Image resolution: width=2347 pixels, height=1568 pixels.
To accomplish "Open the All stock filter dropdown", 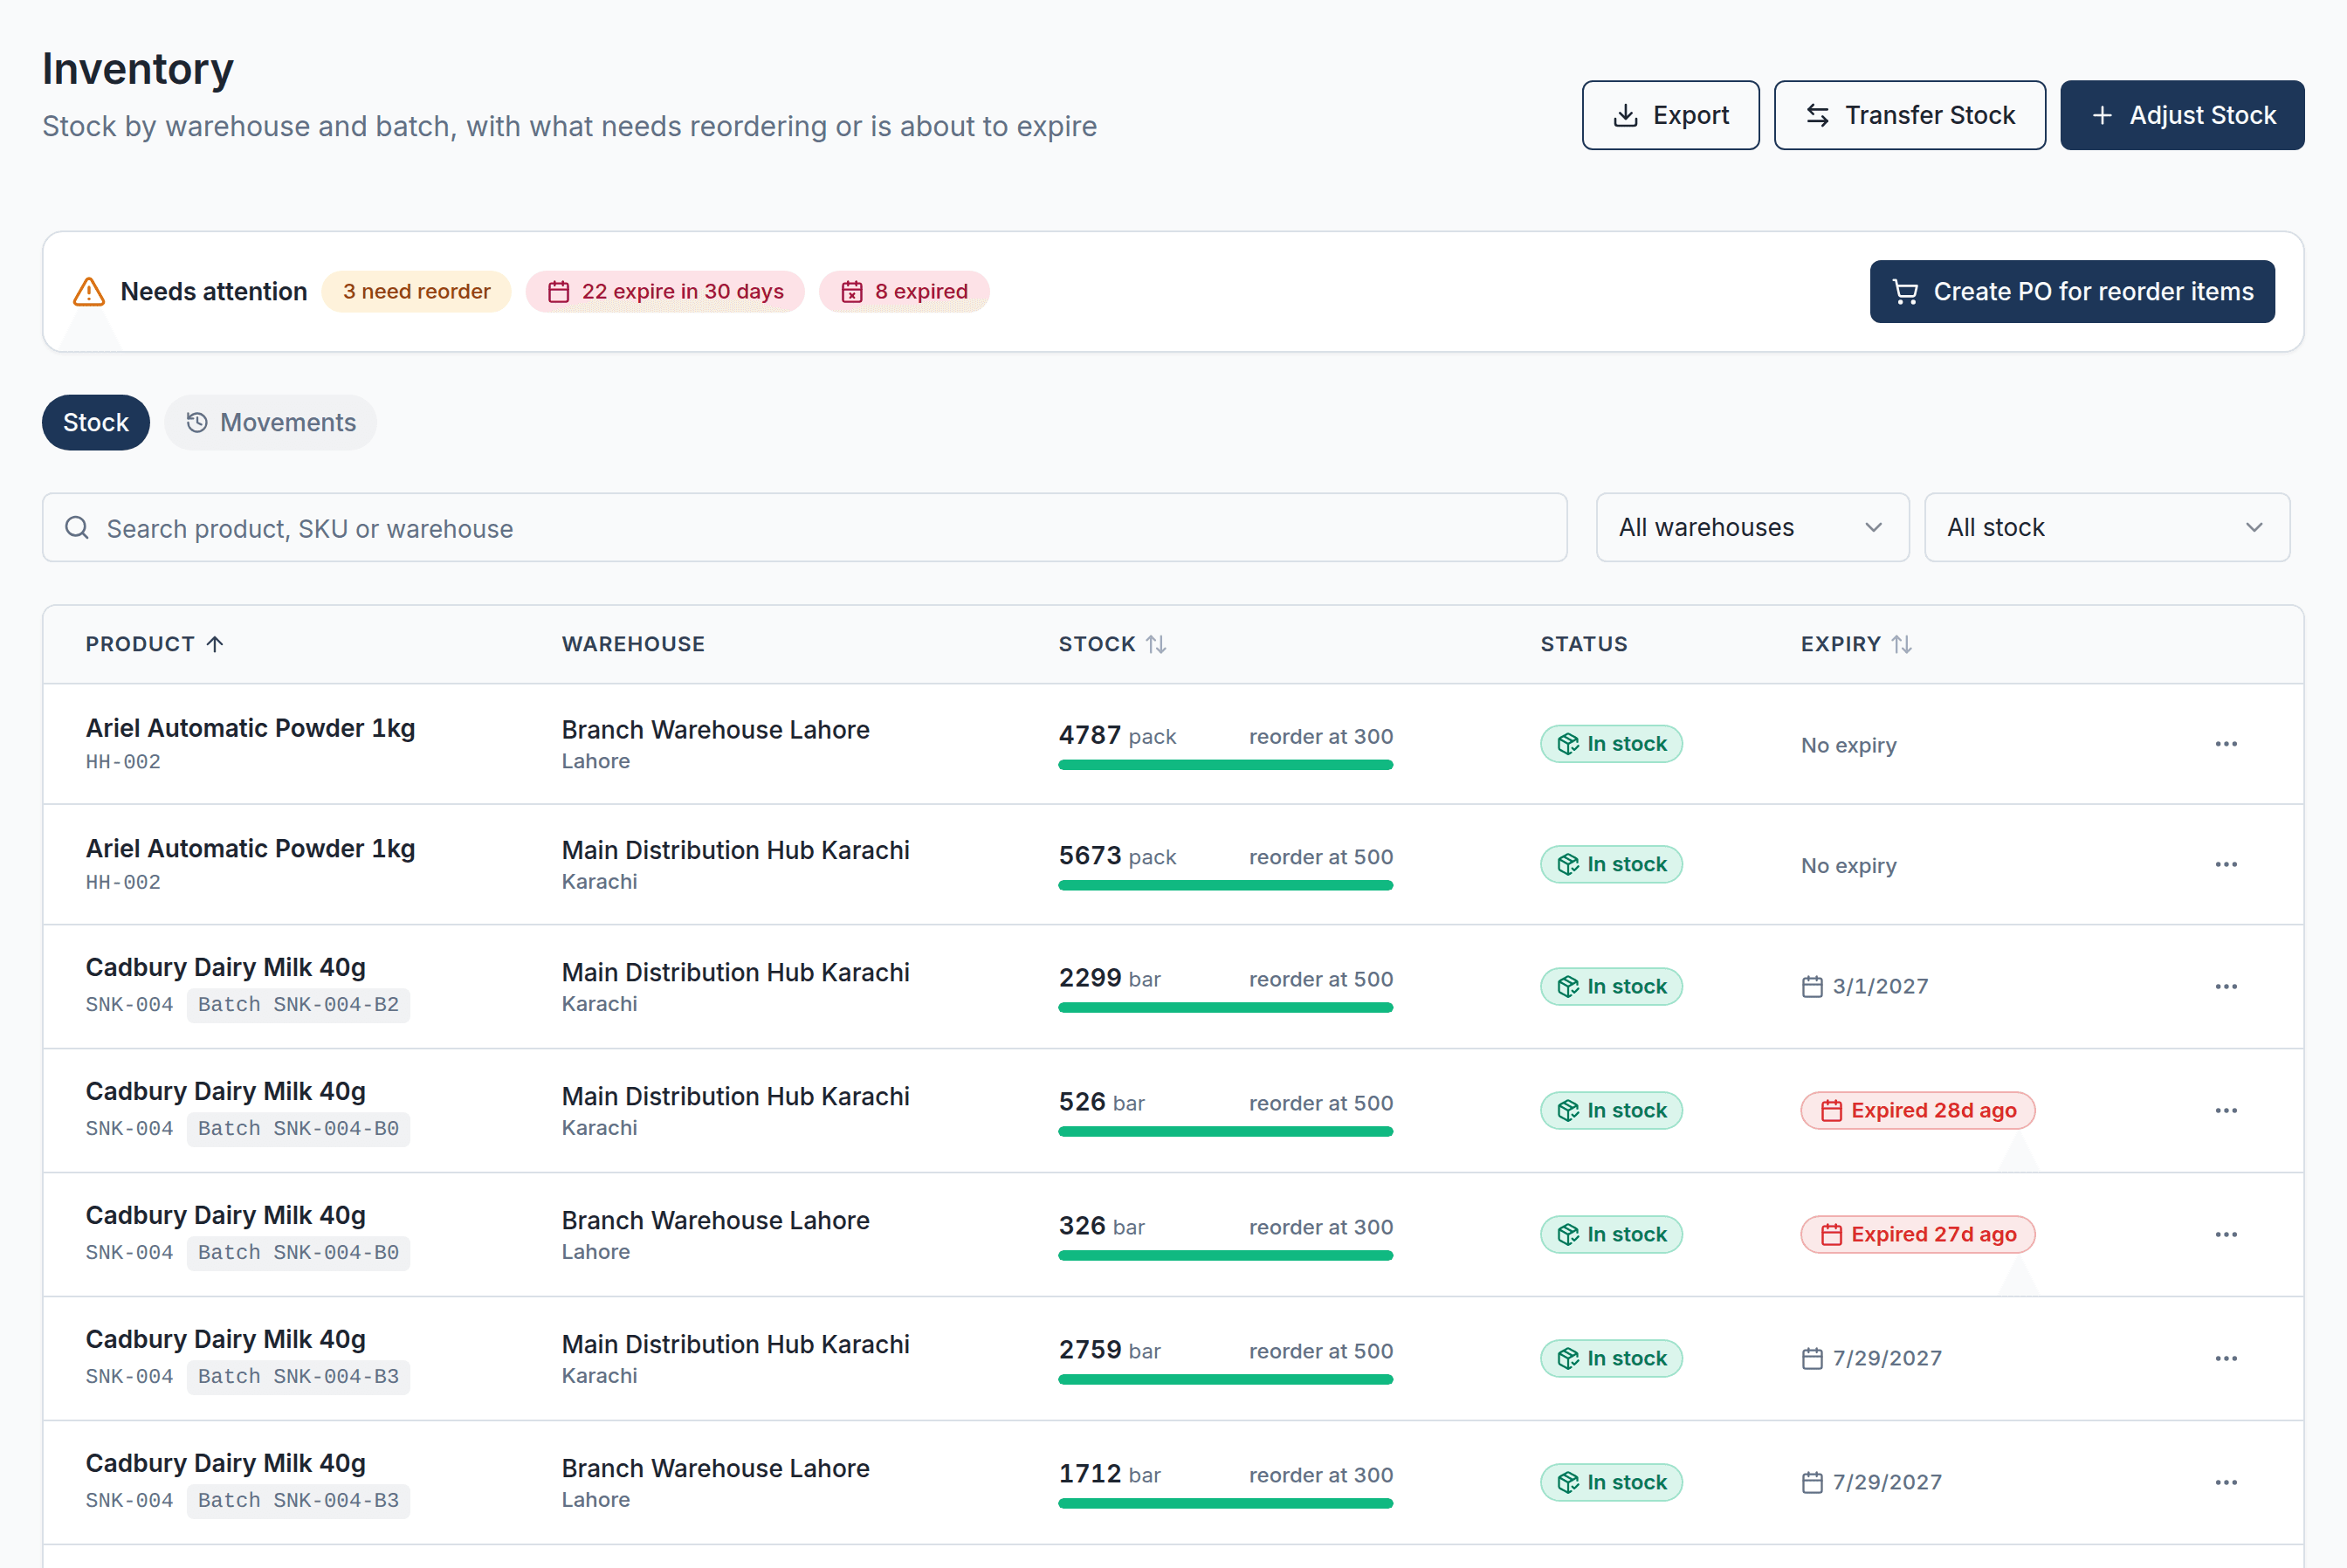I will coord(2106,527).
